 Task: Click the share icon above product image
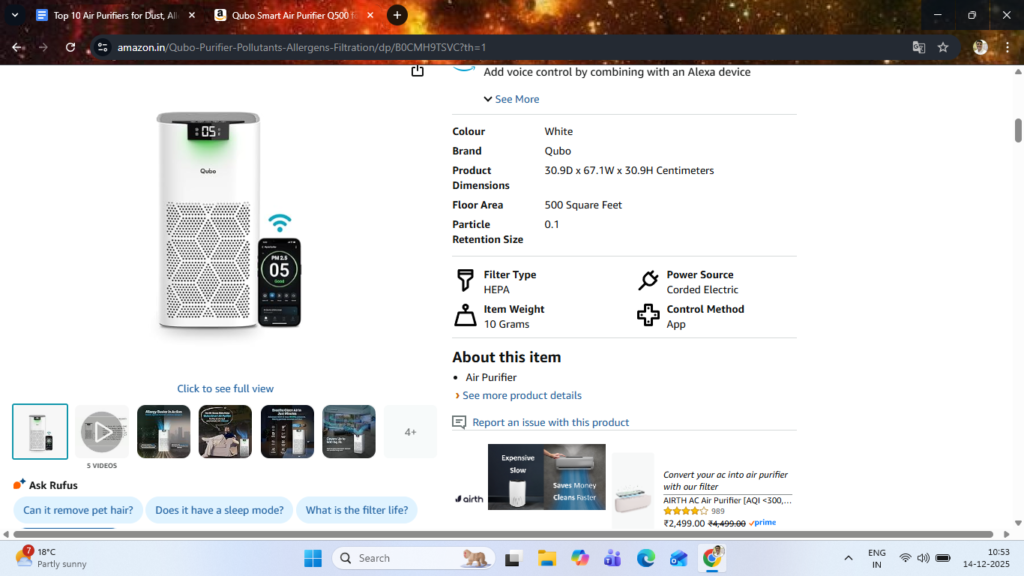coord(417,71)
